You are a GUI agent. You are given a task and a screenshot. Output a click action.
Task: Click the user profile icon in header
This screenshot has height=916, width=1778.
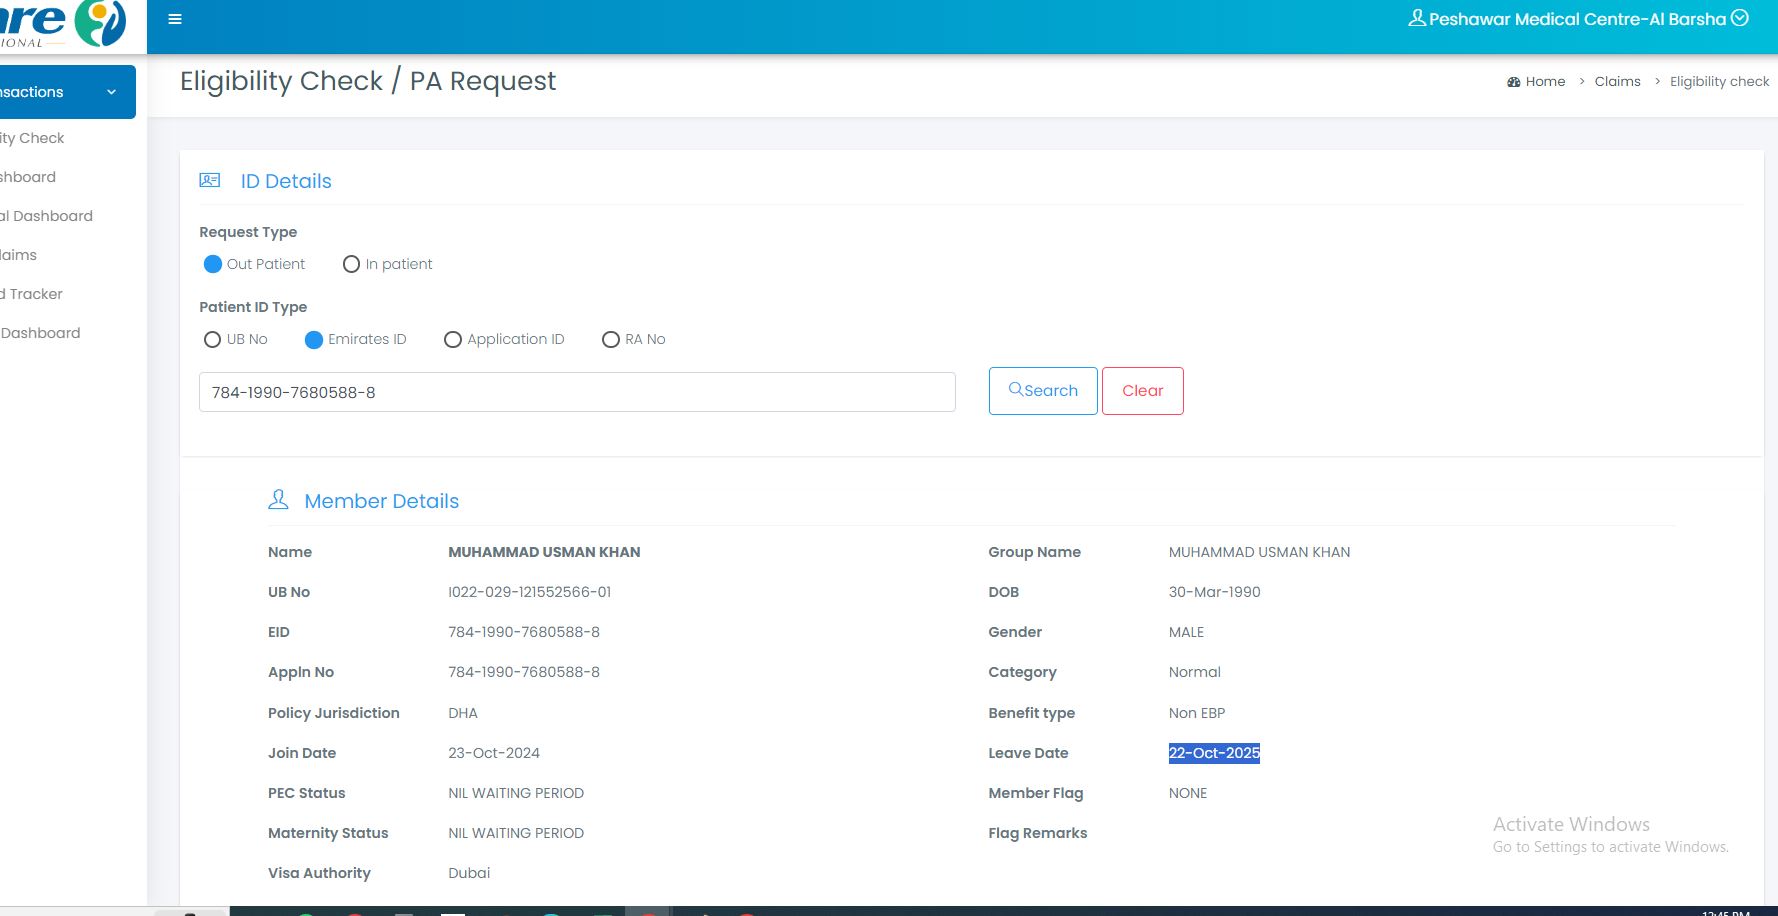pyautogui.click(x=1417, y=18)
